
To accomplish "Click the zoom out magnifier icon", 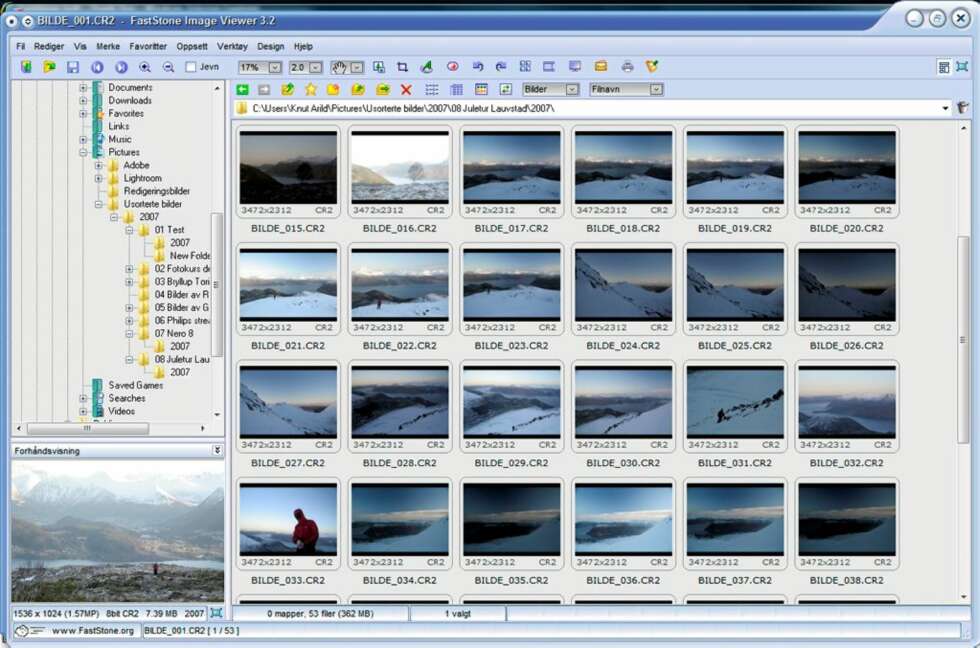I will pos(168,67).
